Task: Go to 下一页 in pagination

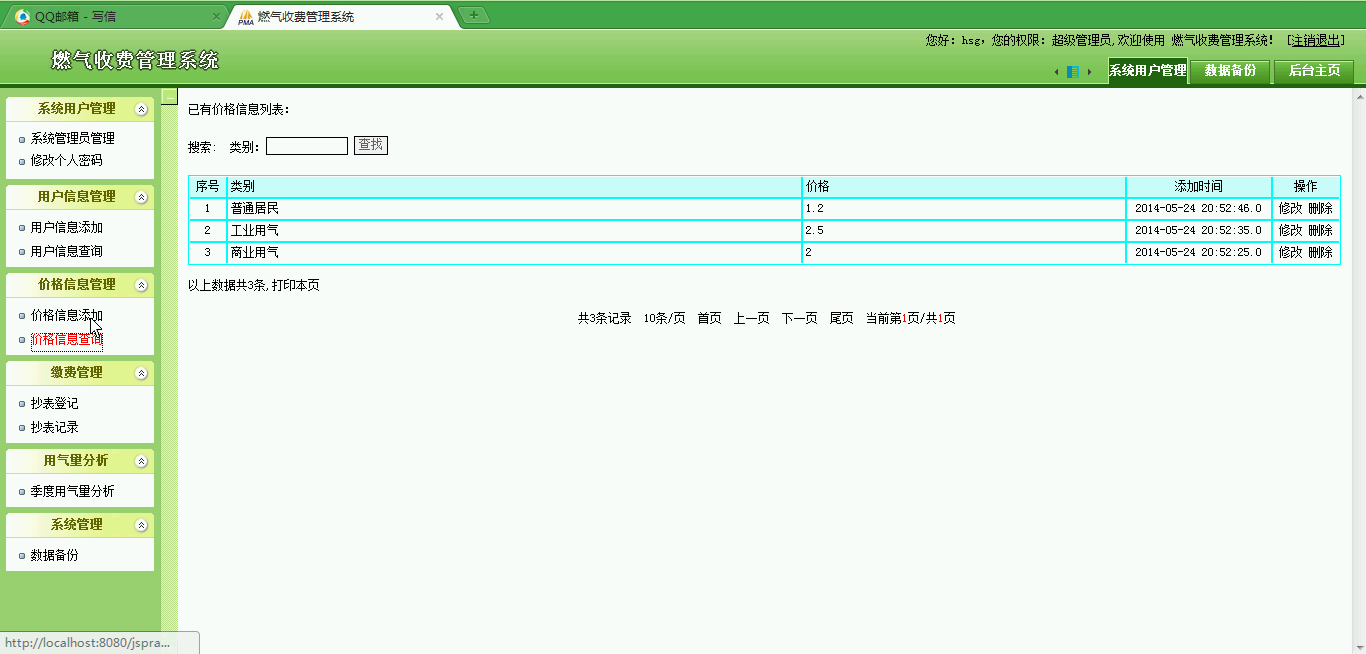Action: tap(799, 319)
